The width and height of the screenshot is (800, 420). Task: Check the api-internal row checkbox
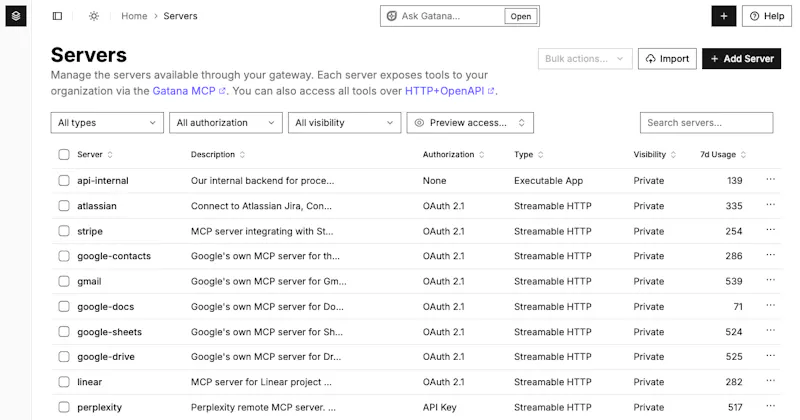[64, 181]
